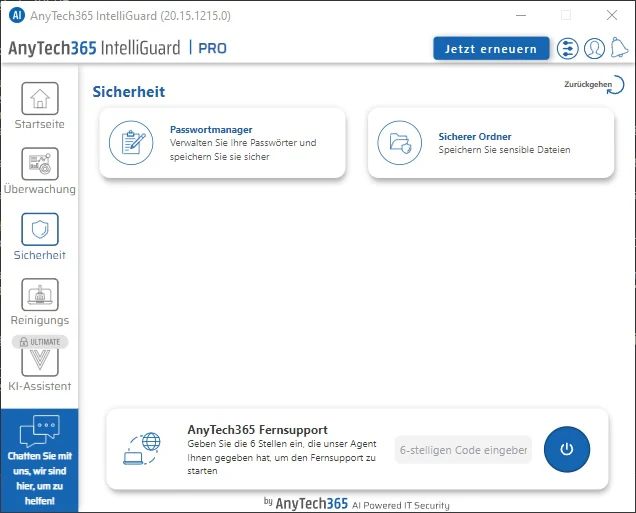Select the Reinigungs label in sidebar
This screenshot has height=513, width=636.
[x=40, y=320]
